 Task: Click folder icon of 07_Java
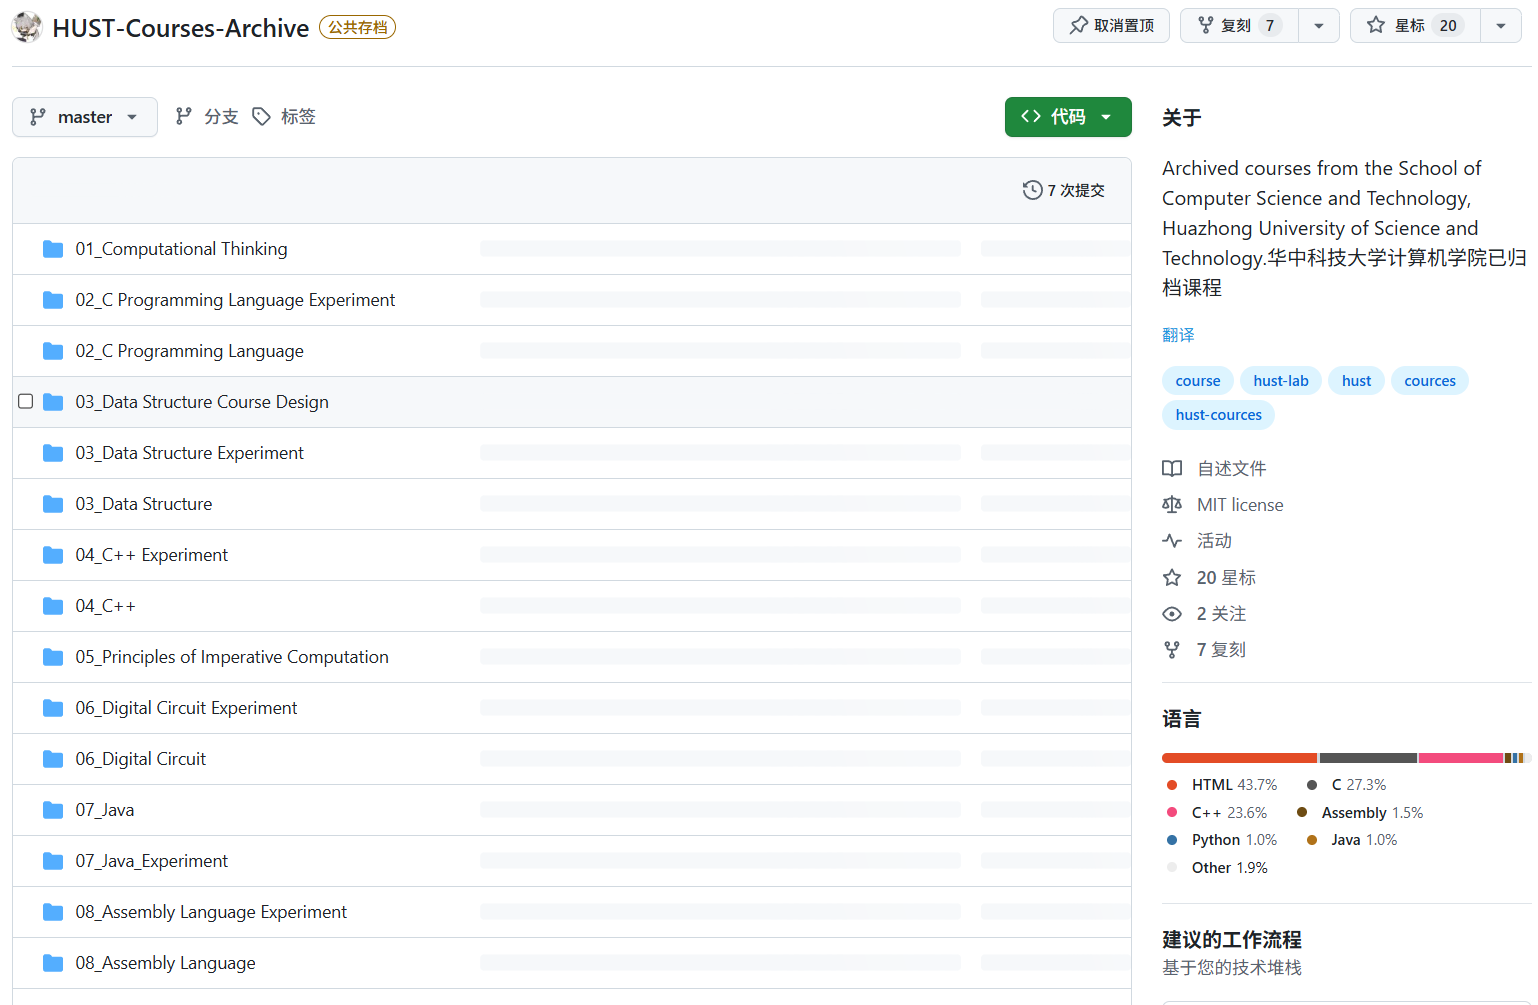pos(53,810)
